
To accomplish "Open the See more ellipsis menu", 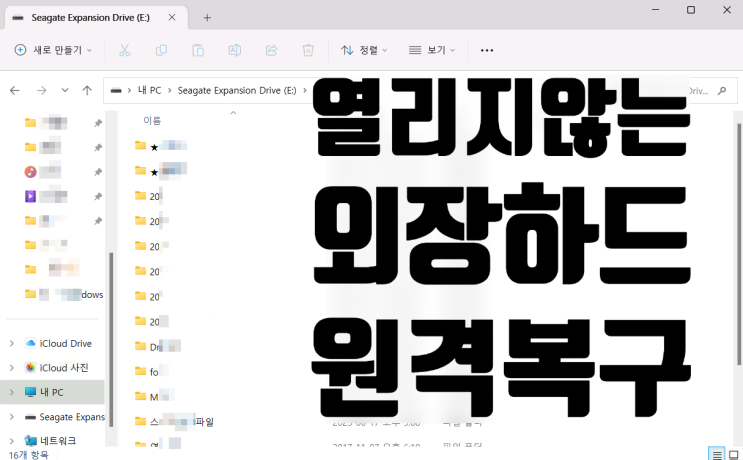I will tap(487, 50).
